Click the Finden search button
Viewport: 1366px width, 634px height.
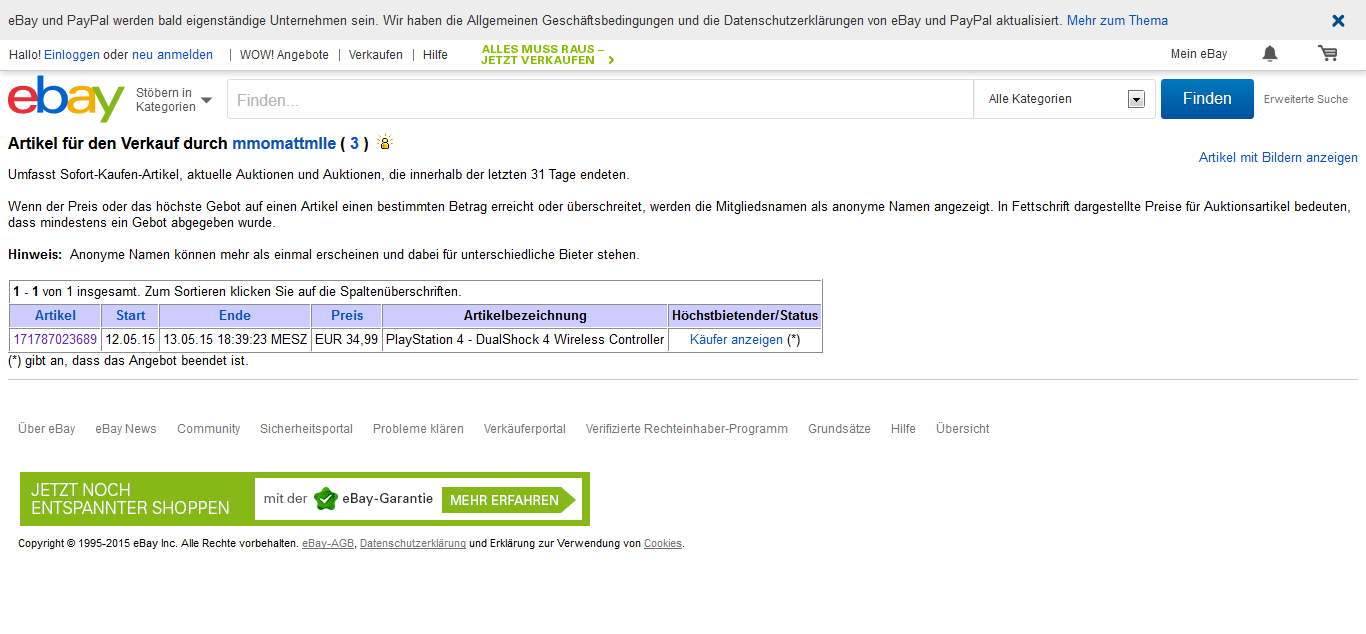[1206, 99]
